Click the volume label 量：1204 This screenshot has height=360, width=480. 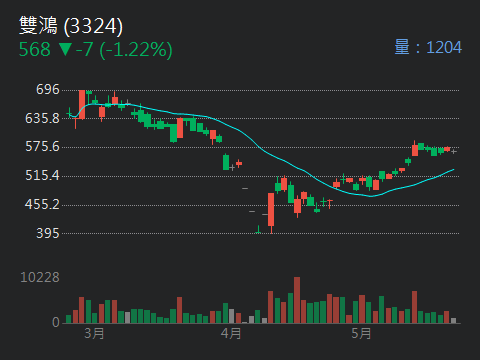(x=428, y=47)
